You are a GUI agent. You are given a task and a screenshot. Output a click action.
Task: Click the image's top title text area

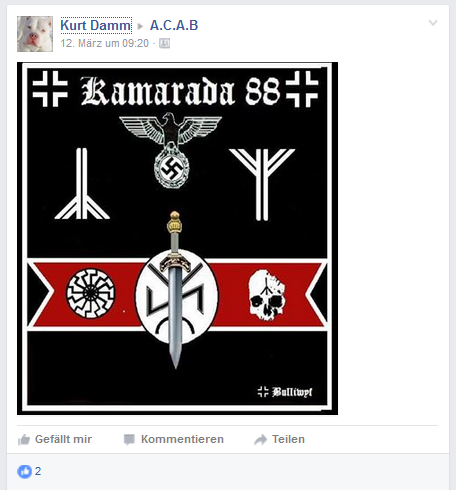click(176, 89)
